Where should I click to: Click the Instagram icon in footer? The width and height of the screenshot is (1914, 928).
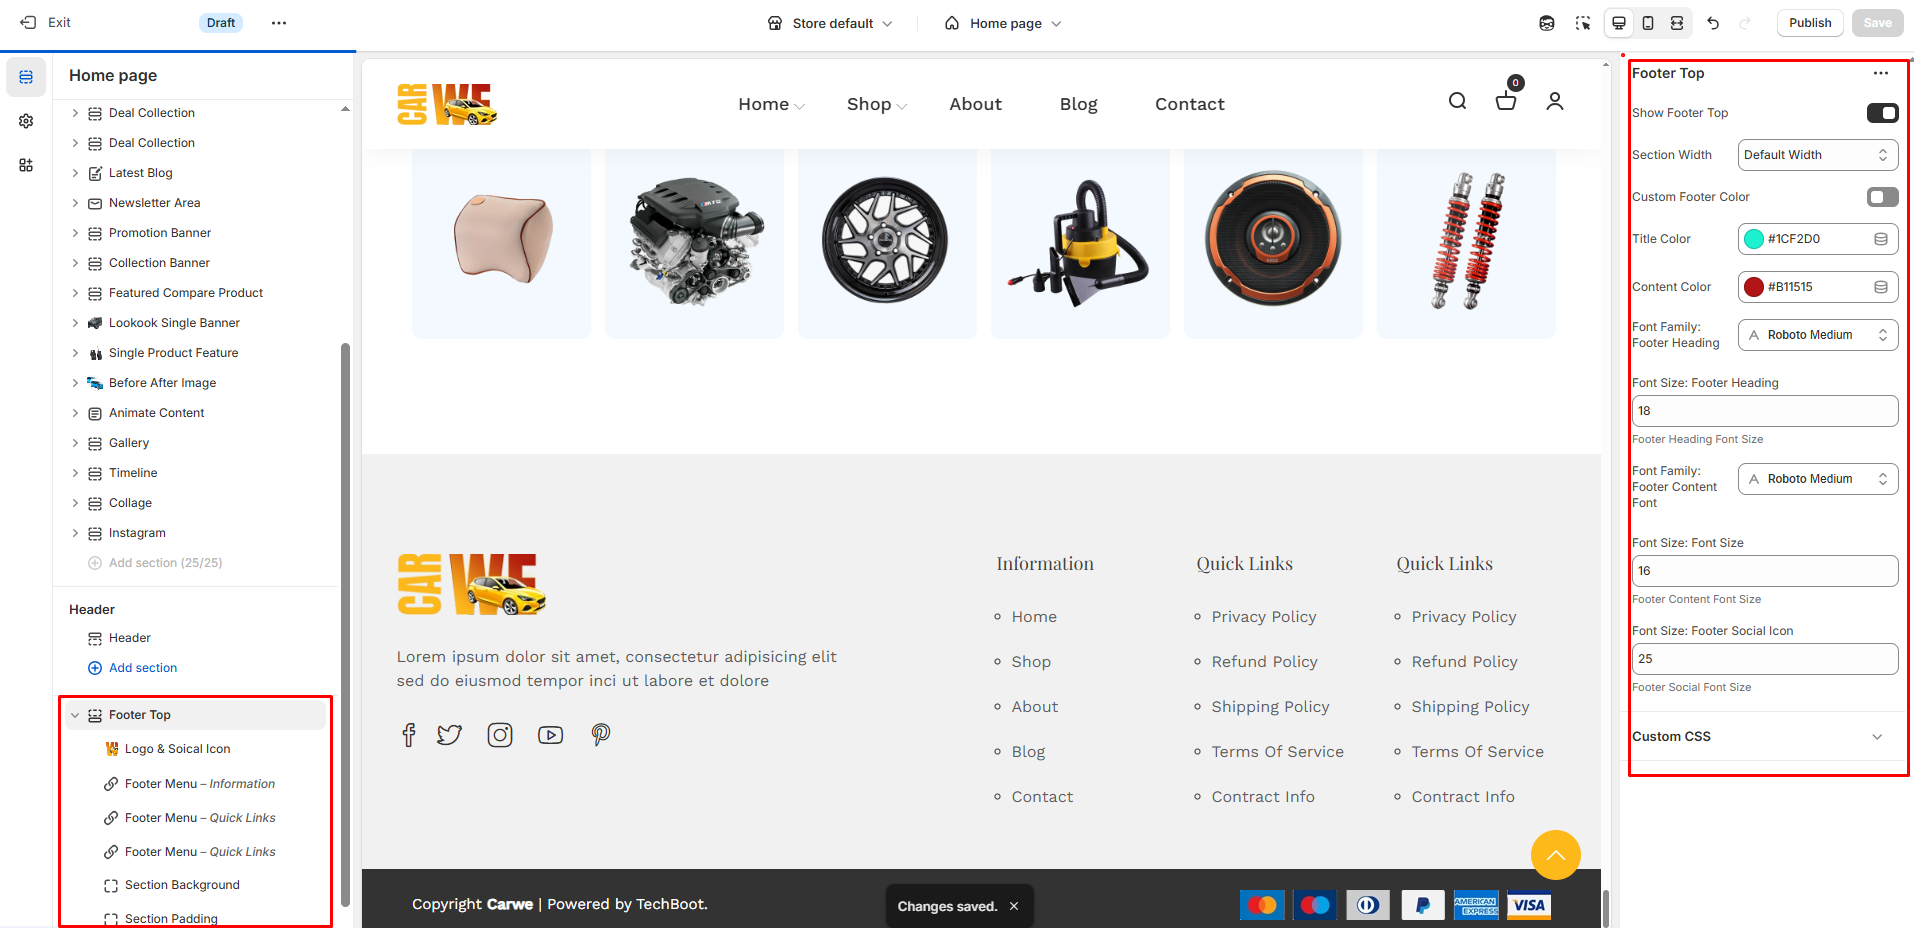click(500, 735)
